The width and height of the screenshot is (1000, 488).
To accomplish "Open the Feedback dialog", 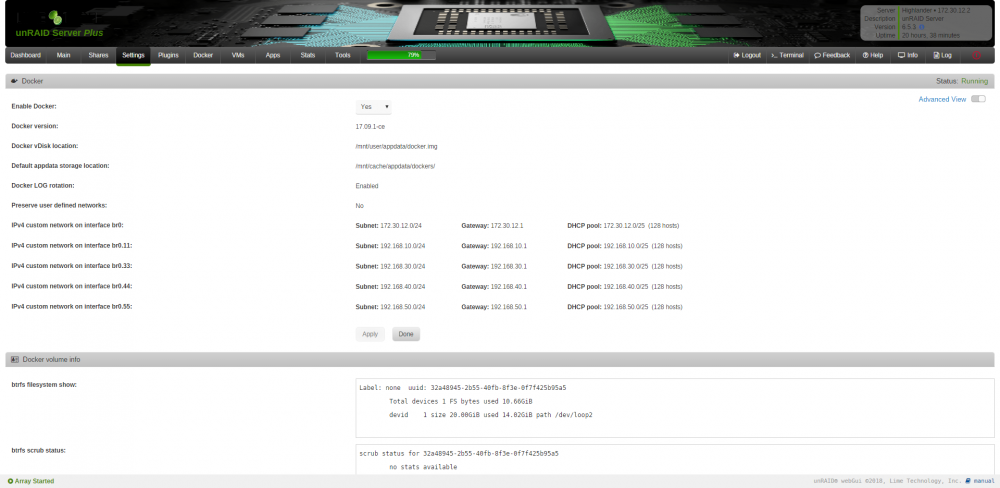I will [832, 55].
